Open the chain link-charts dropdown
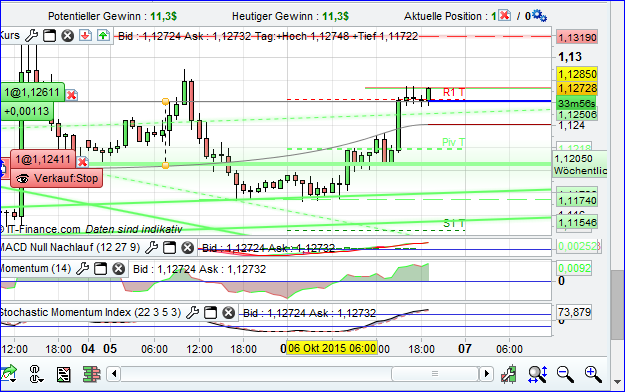 click(x=36, y=374)
